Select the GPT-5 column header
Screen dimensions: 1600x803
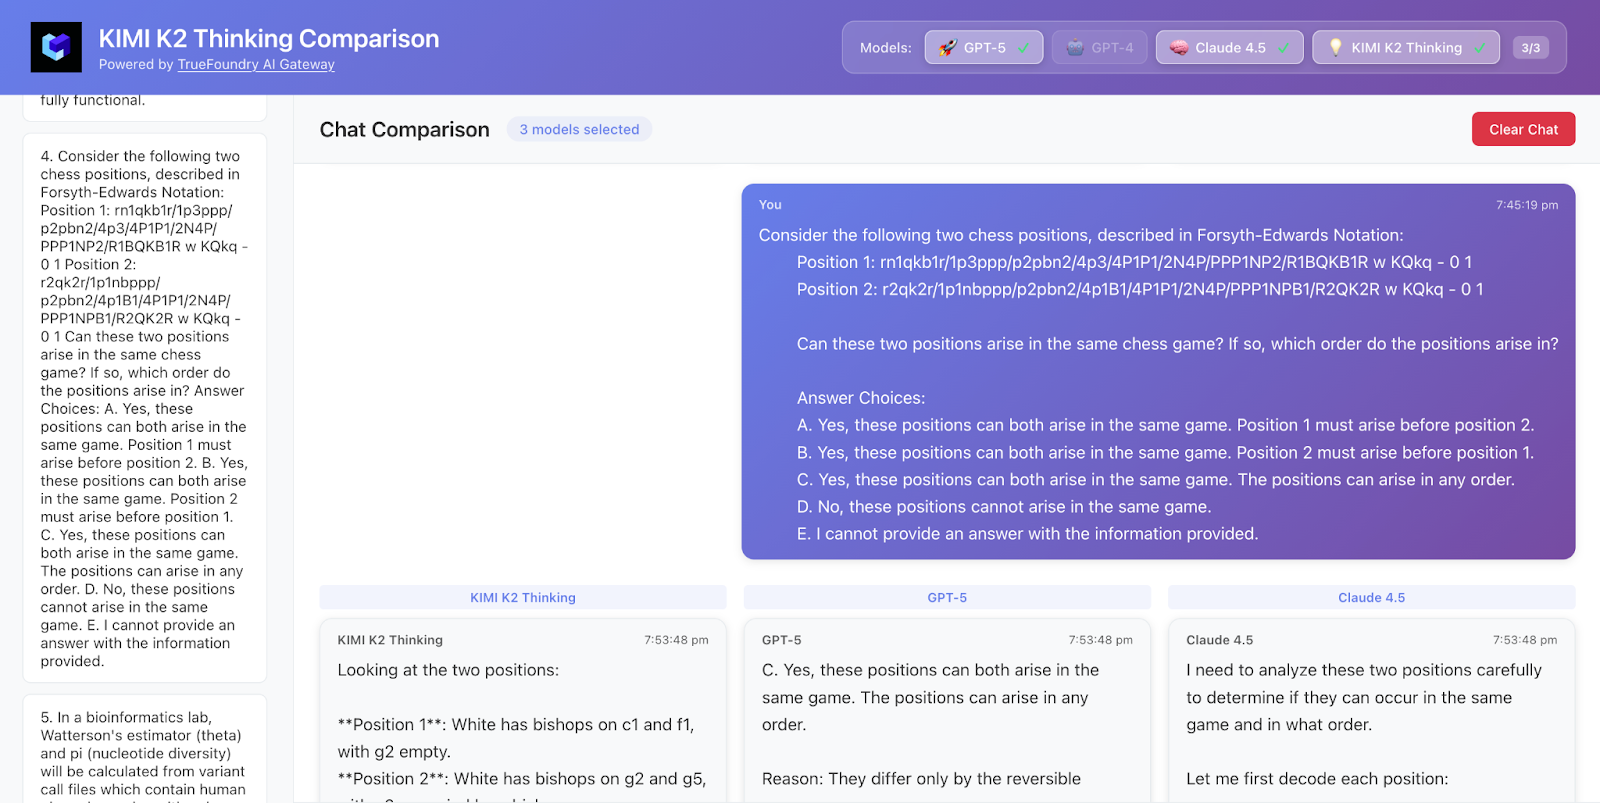click(x=947, y=597)
